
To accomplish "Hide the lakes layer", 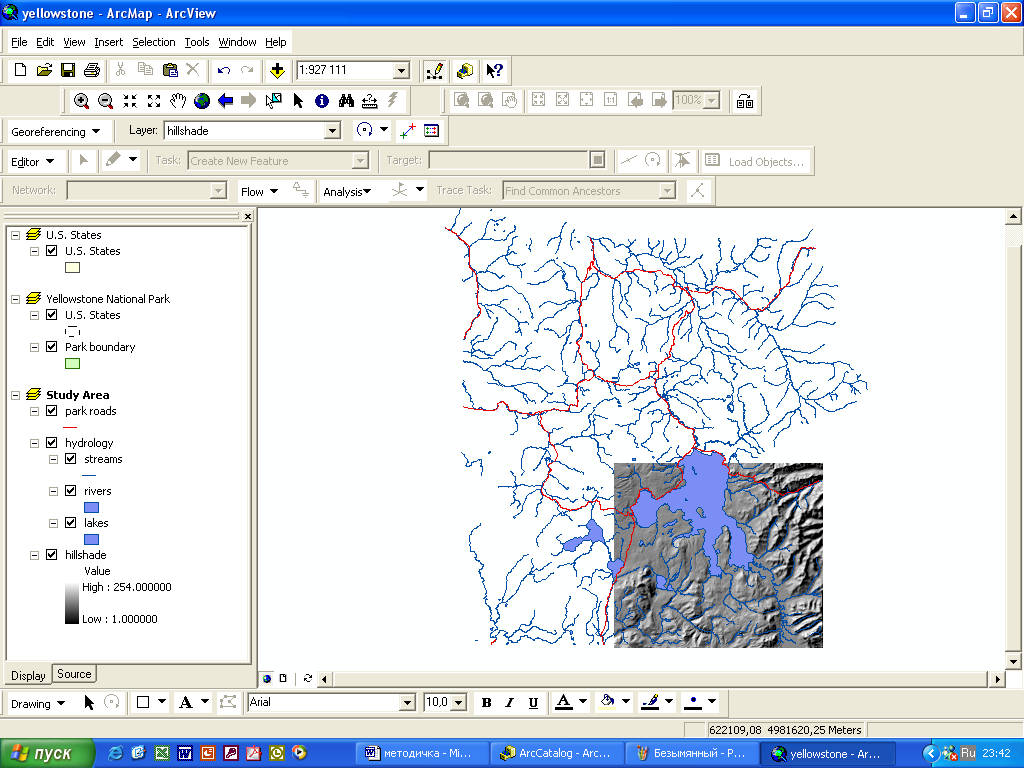I will pyautogui.click(x=71, y=523).
